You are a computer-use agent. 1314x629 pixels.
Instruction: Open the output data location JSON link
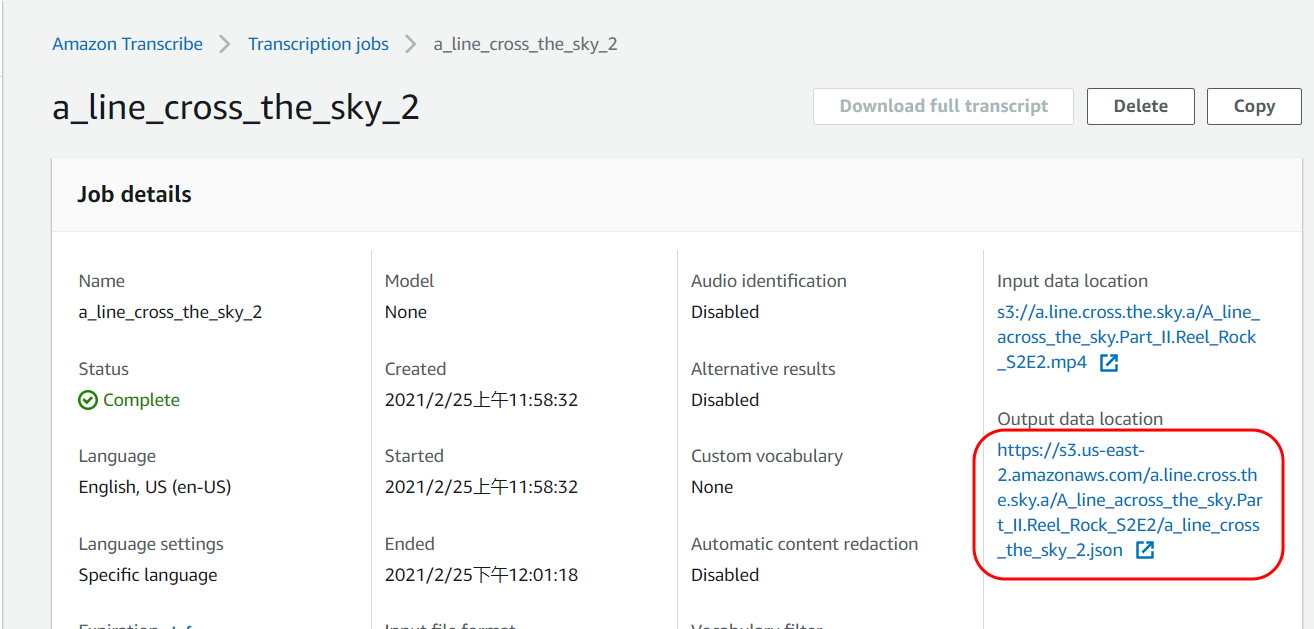coord(1127,500)
